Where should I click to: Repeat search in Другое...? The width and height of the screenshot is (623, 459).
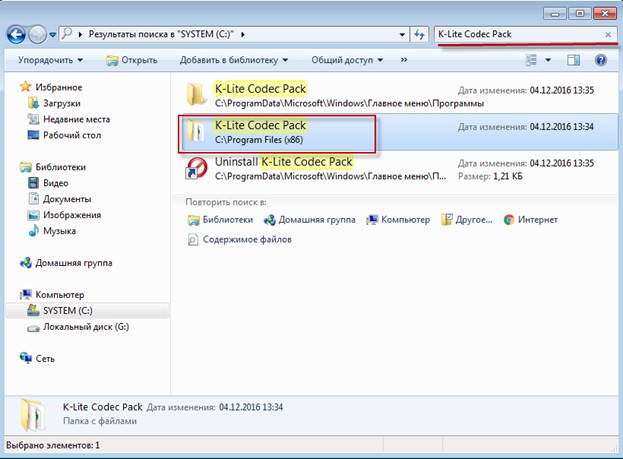(466, 220)
